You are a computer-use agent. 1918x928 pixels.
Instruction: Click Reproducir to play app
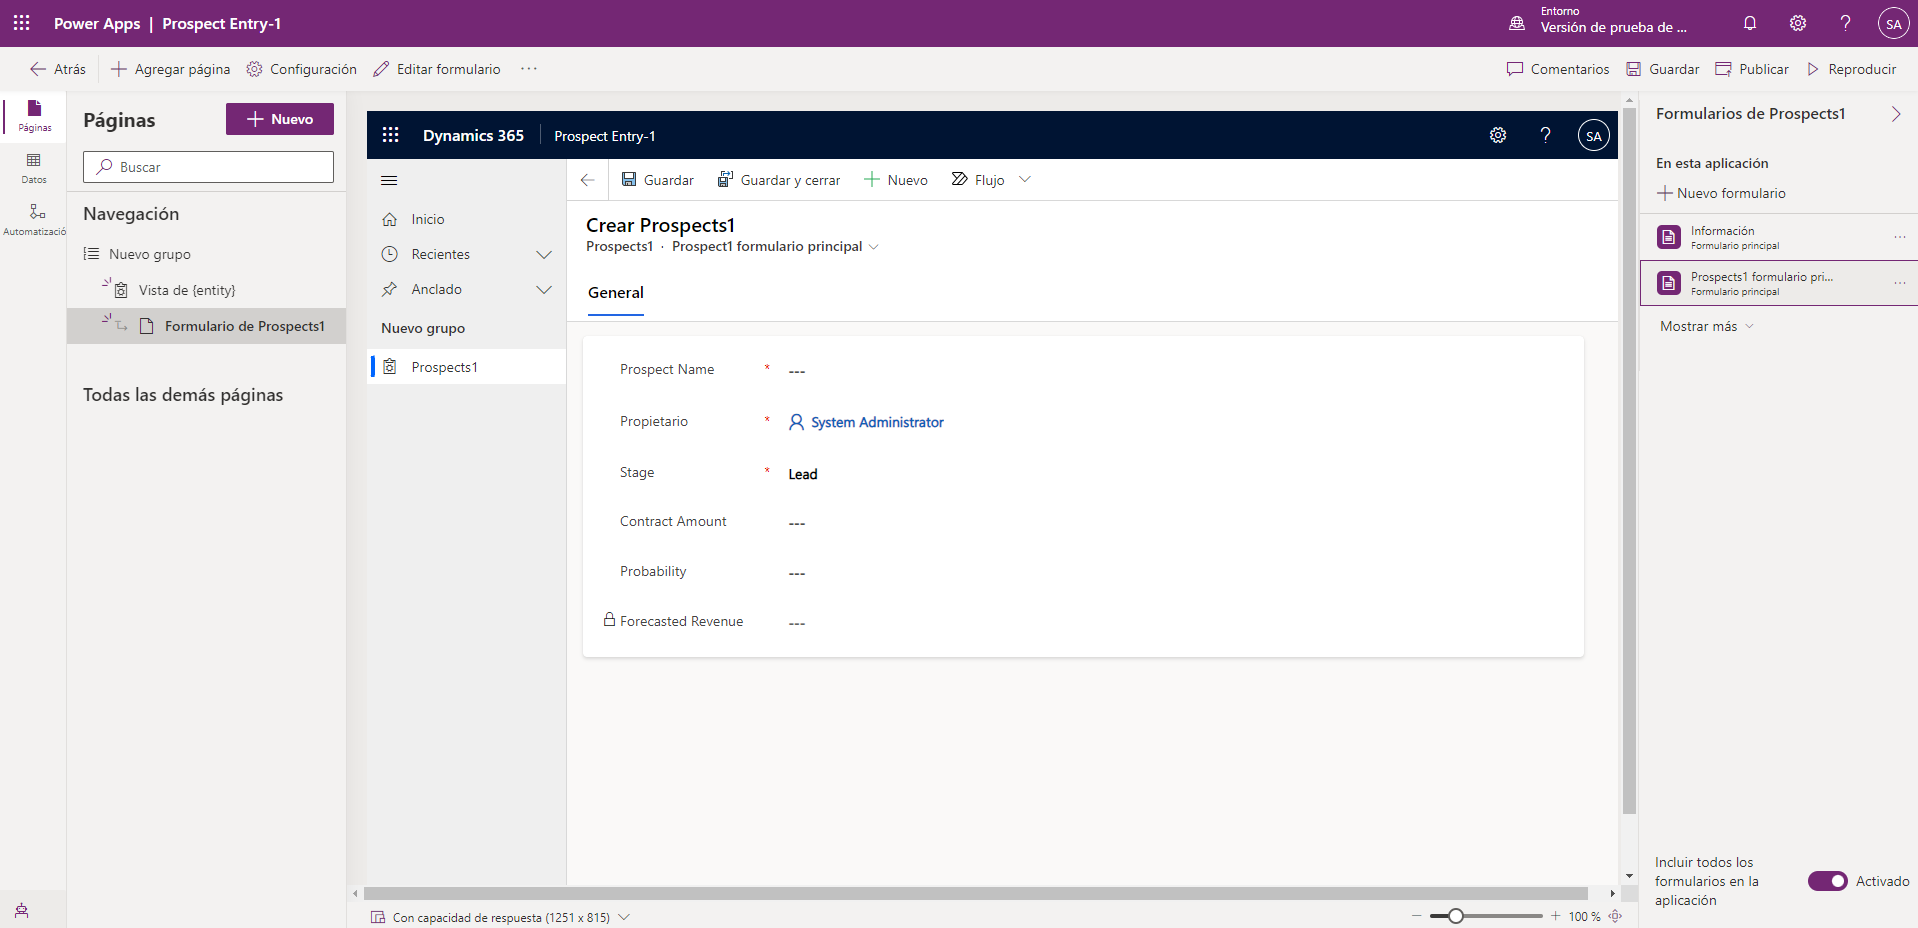pos(1851,69)
